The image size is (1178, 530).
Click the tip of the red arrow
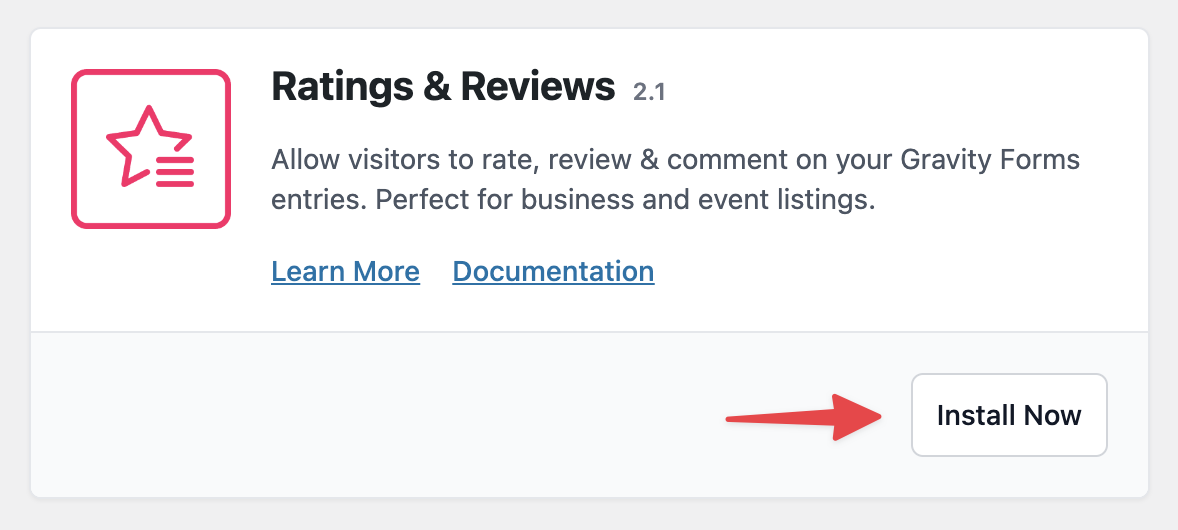[x=878, y=414]
